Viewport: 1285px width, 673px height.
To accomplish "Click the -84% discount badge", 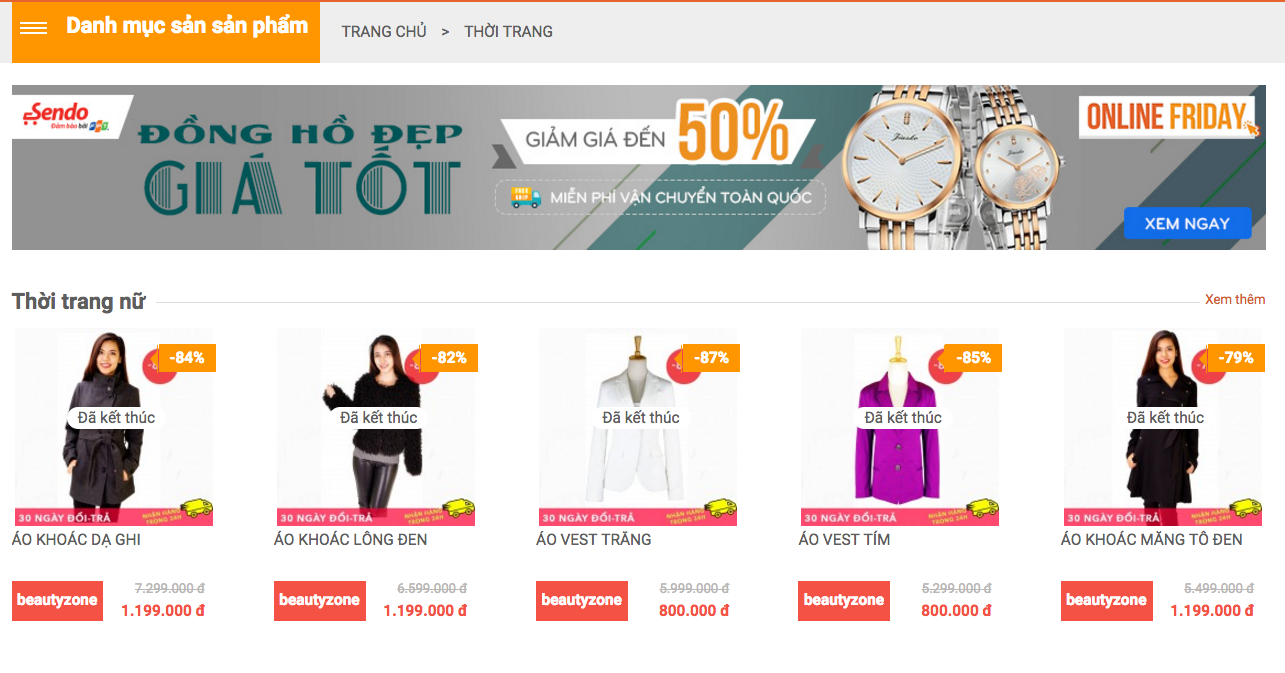I will (x=187, y=358).
